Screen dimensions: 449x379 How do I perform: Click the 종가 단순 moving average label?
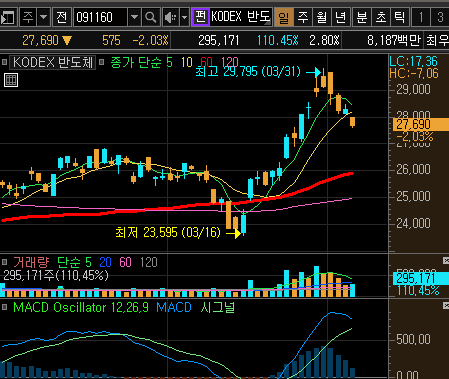pos(136,62)
